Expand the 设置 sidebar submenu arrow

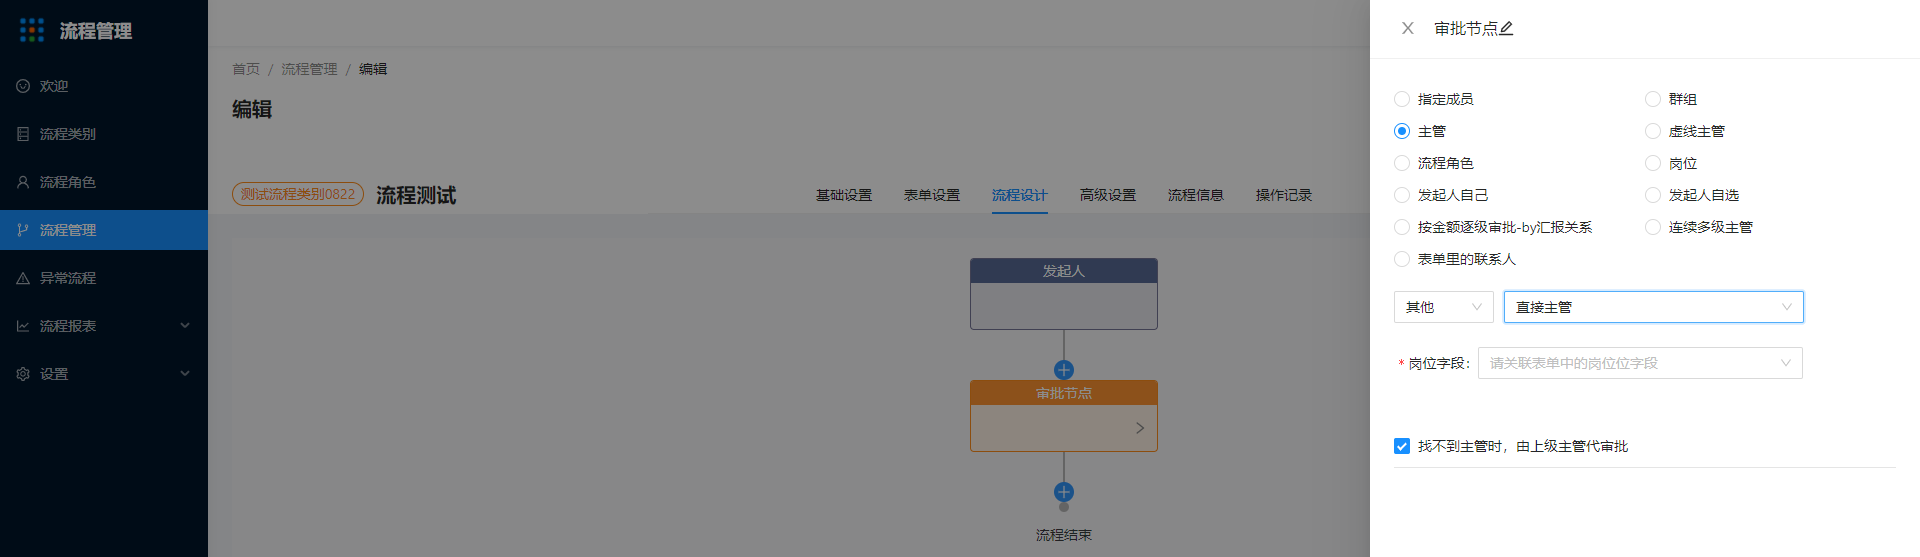185,374
